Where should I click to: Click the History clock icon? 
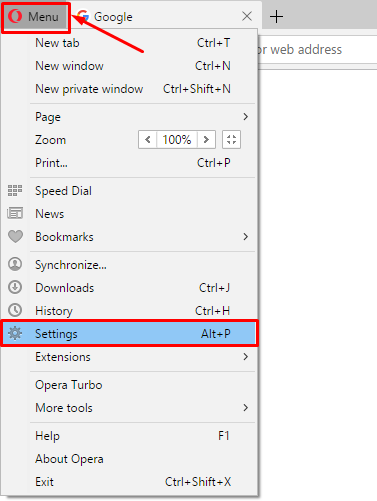[x=15, y=310]
